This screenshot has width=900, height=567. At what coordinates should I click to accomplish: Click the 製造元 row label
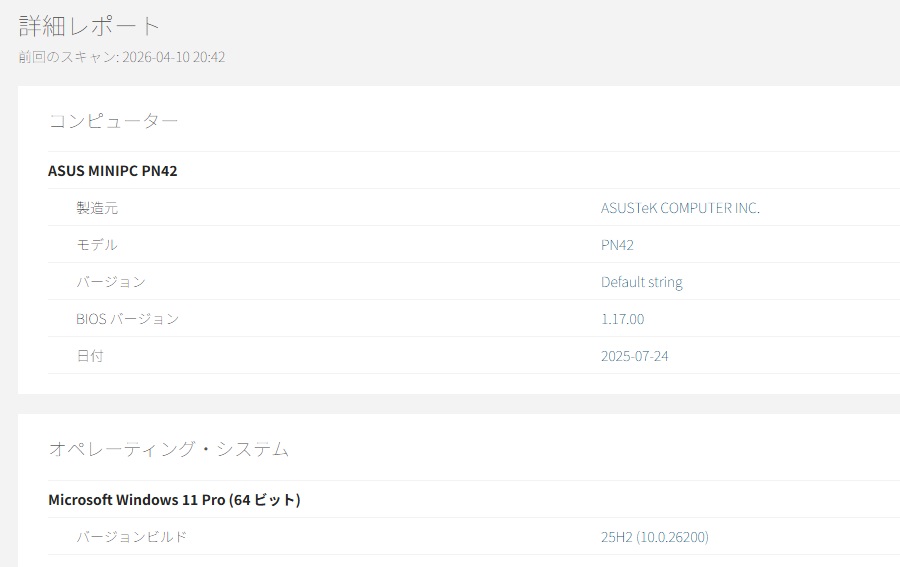(97, 208)
